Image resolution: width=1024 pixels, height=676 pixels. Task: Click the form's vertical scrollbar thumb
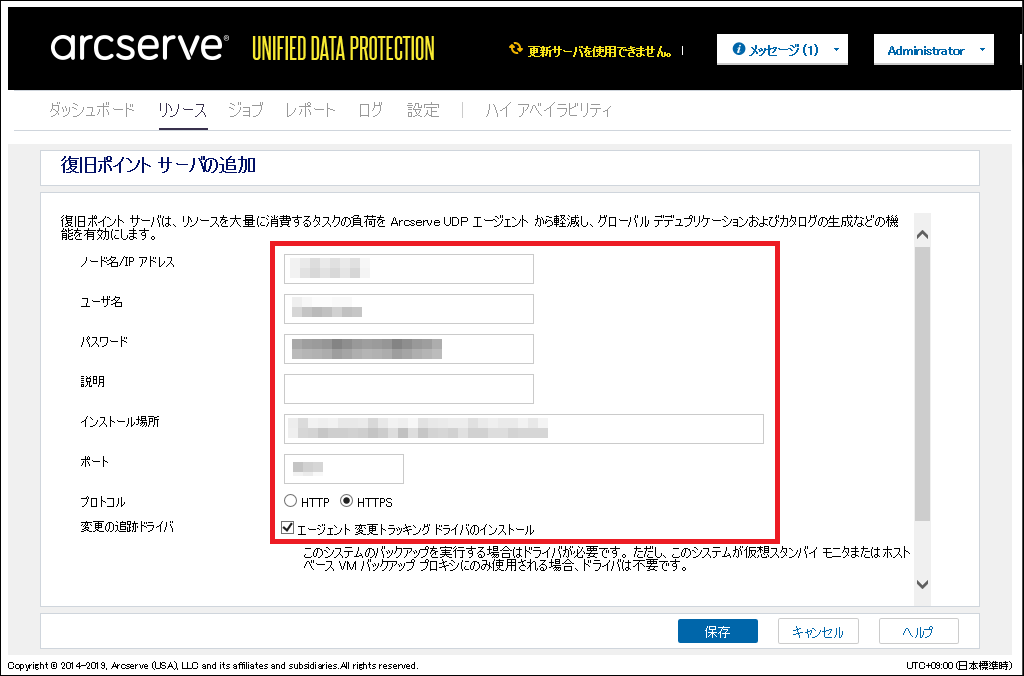[x=922, y=382]
